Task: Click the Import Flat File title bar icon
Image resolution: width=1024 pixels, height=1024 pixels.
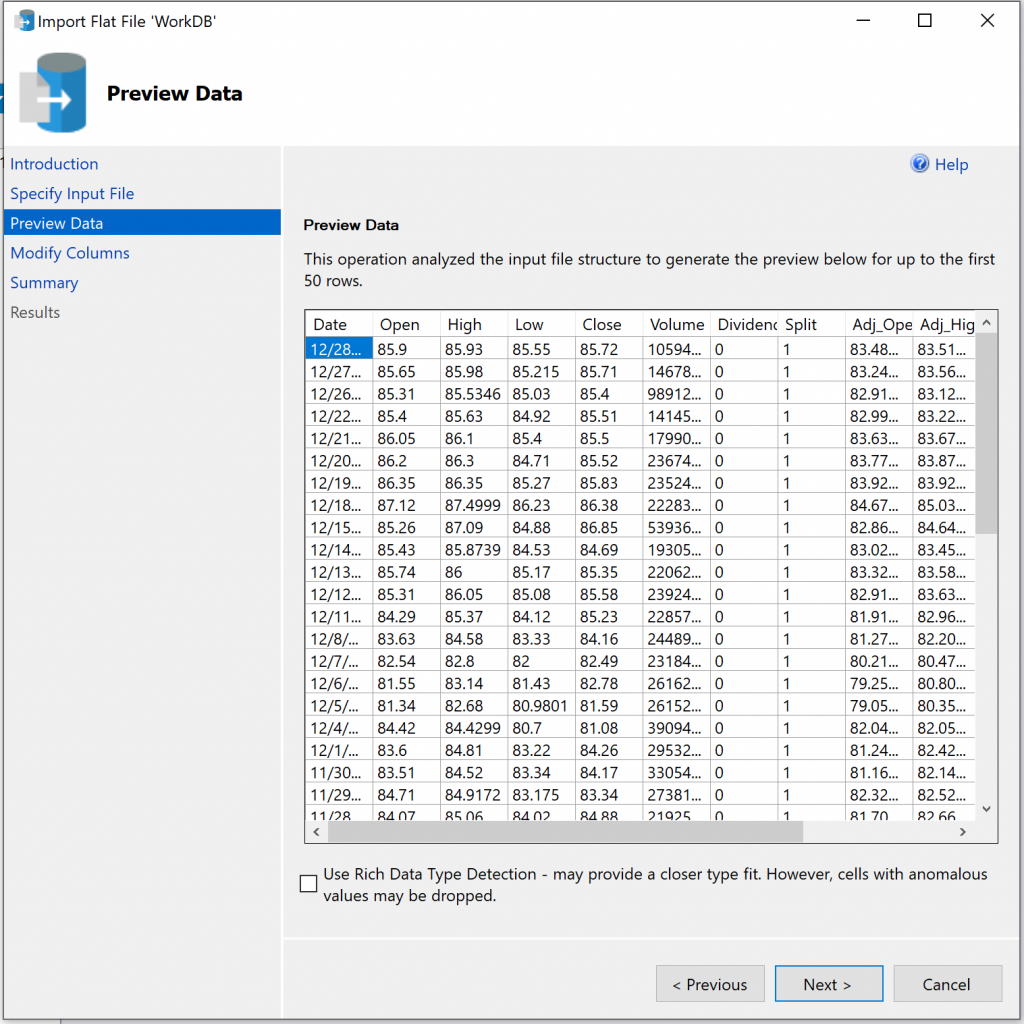Action: pos(24,21)
